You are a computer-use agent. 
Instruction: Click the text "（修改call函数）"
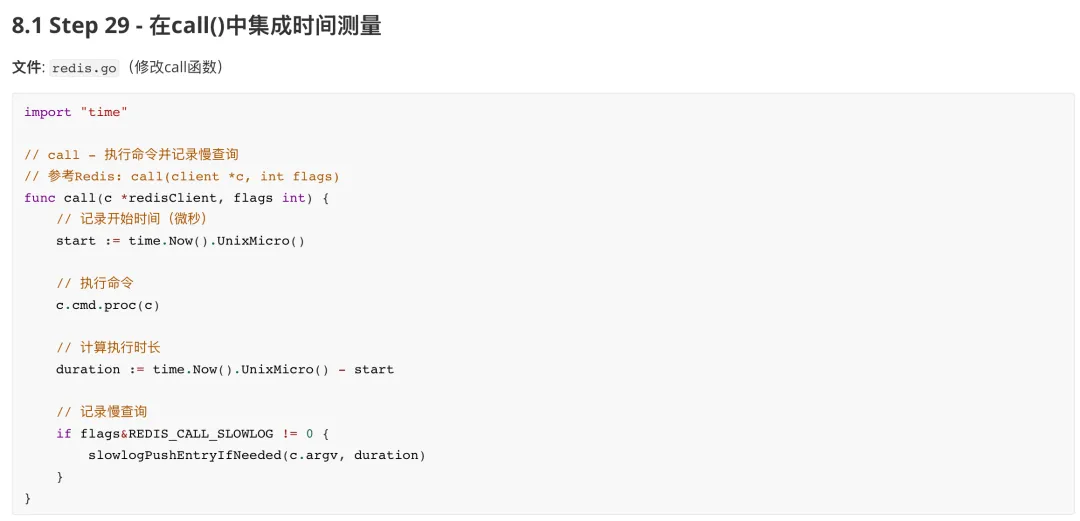(174, 69)
